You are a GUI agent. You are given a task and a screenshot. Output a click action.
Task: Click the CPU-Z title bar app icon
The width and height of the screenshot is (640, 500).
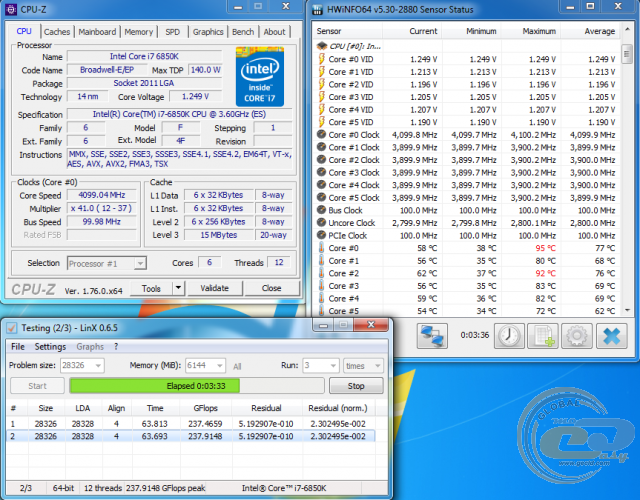(x=11, y=9)
